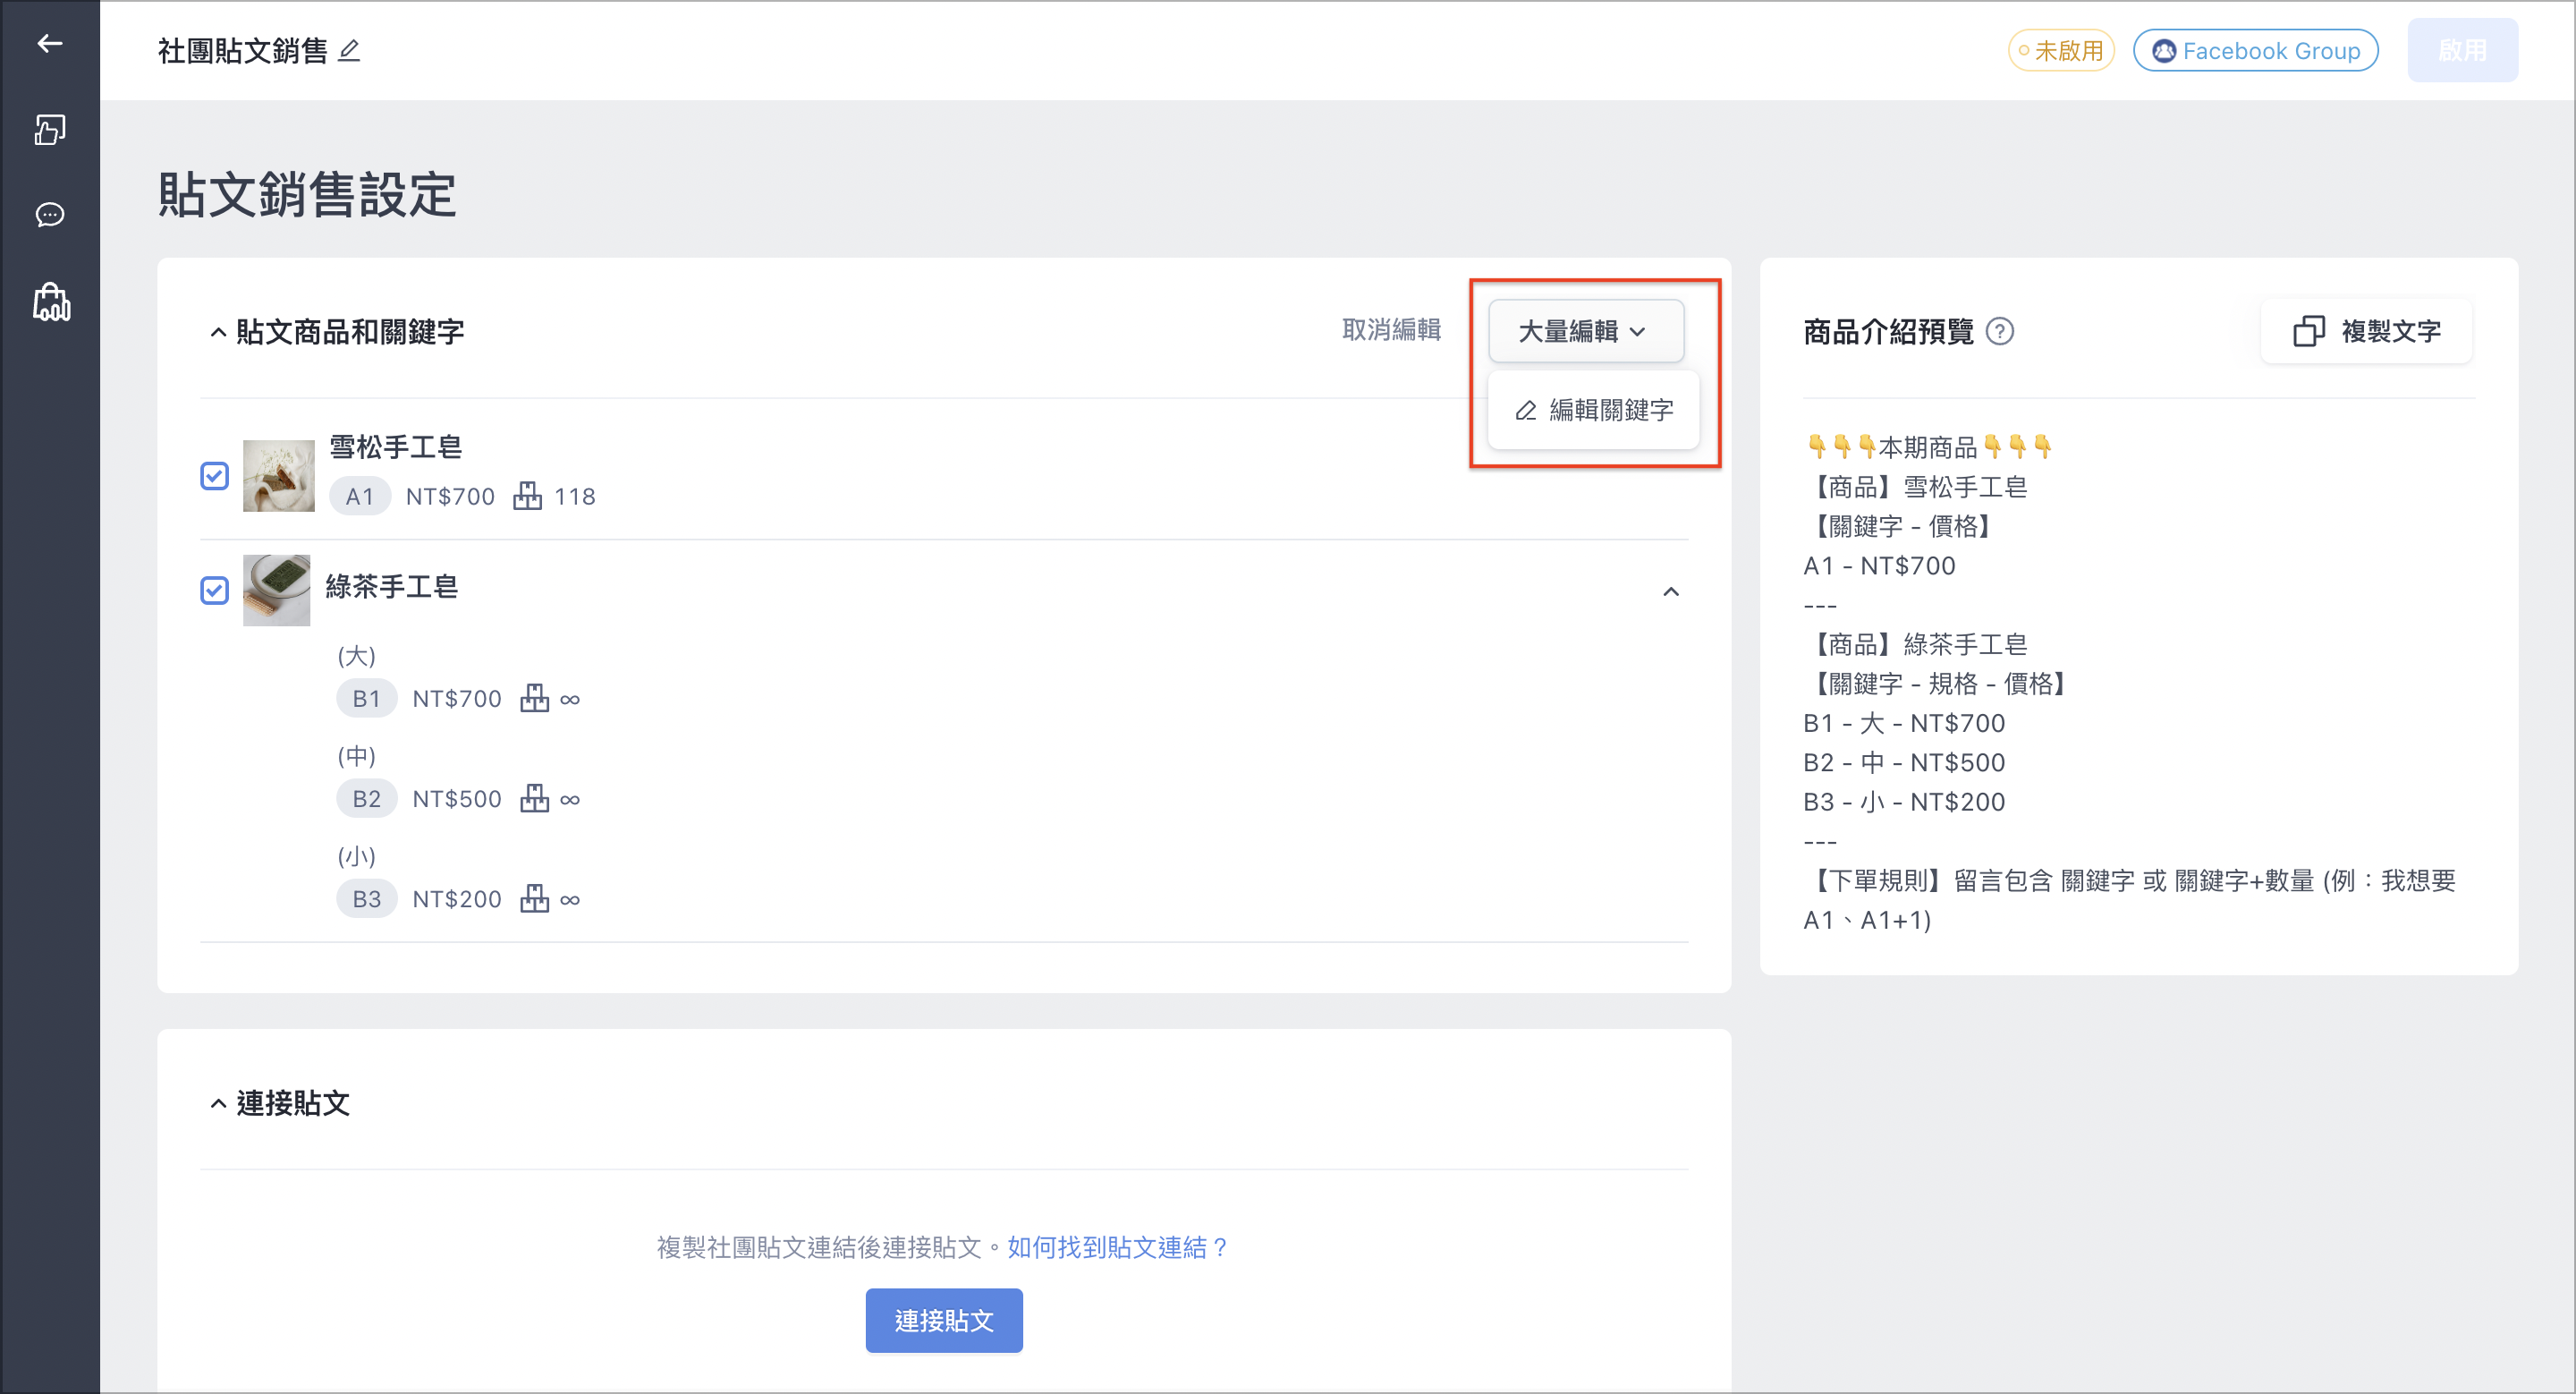Click 取消編輯 to cancel editing
This screenshot has width=2576, height=1394.
(x=1390, y=330)
